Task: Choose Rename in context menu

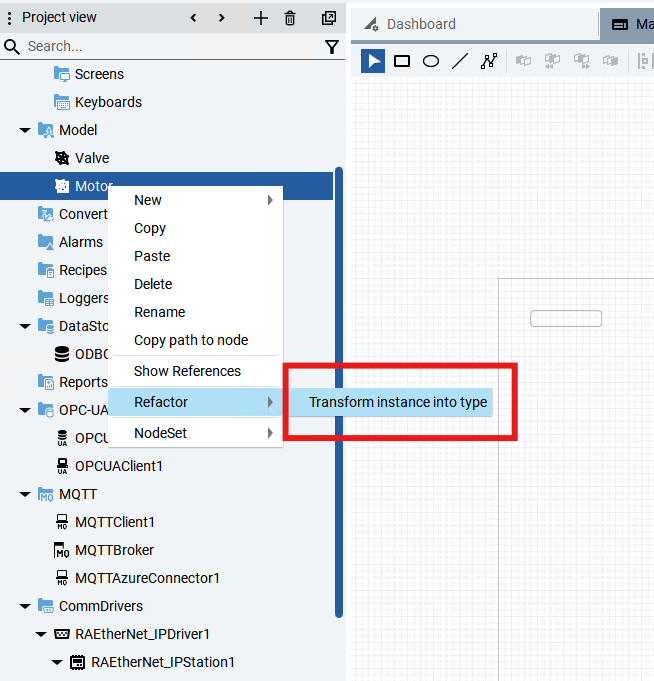Action: click(x=195, y=312)
